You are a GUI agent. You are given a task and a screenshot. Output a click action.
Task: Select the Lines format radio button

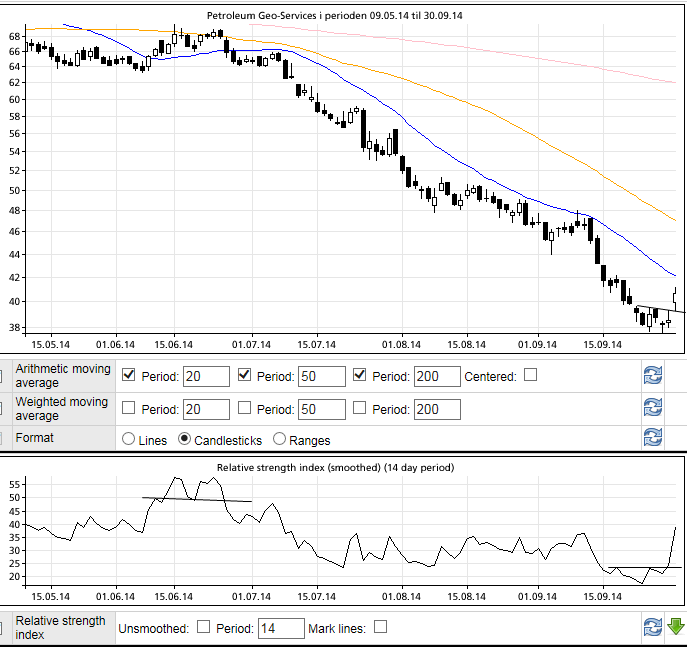(x=128, y=439)
